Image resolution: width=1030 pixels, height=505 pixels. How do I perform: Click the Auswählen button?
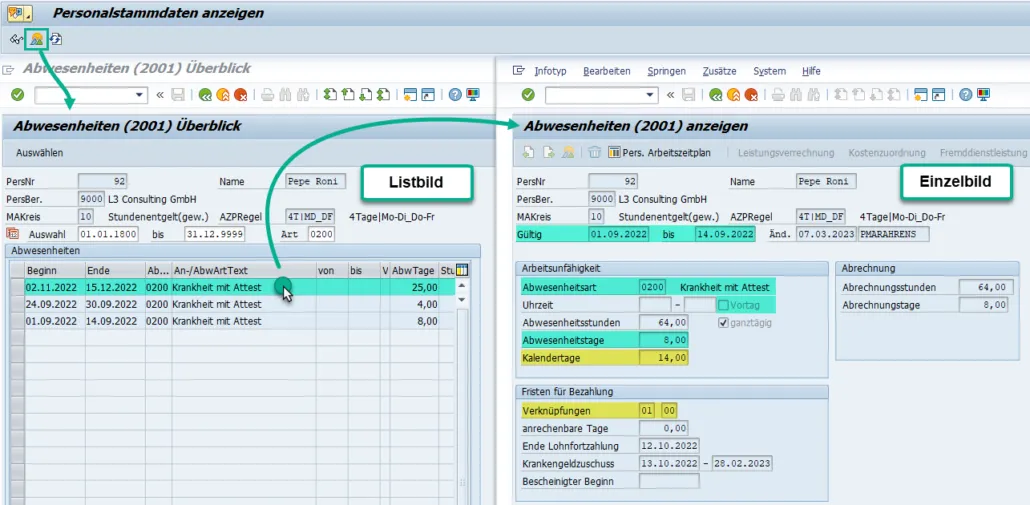click(39, 153)
